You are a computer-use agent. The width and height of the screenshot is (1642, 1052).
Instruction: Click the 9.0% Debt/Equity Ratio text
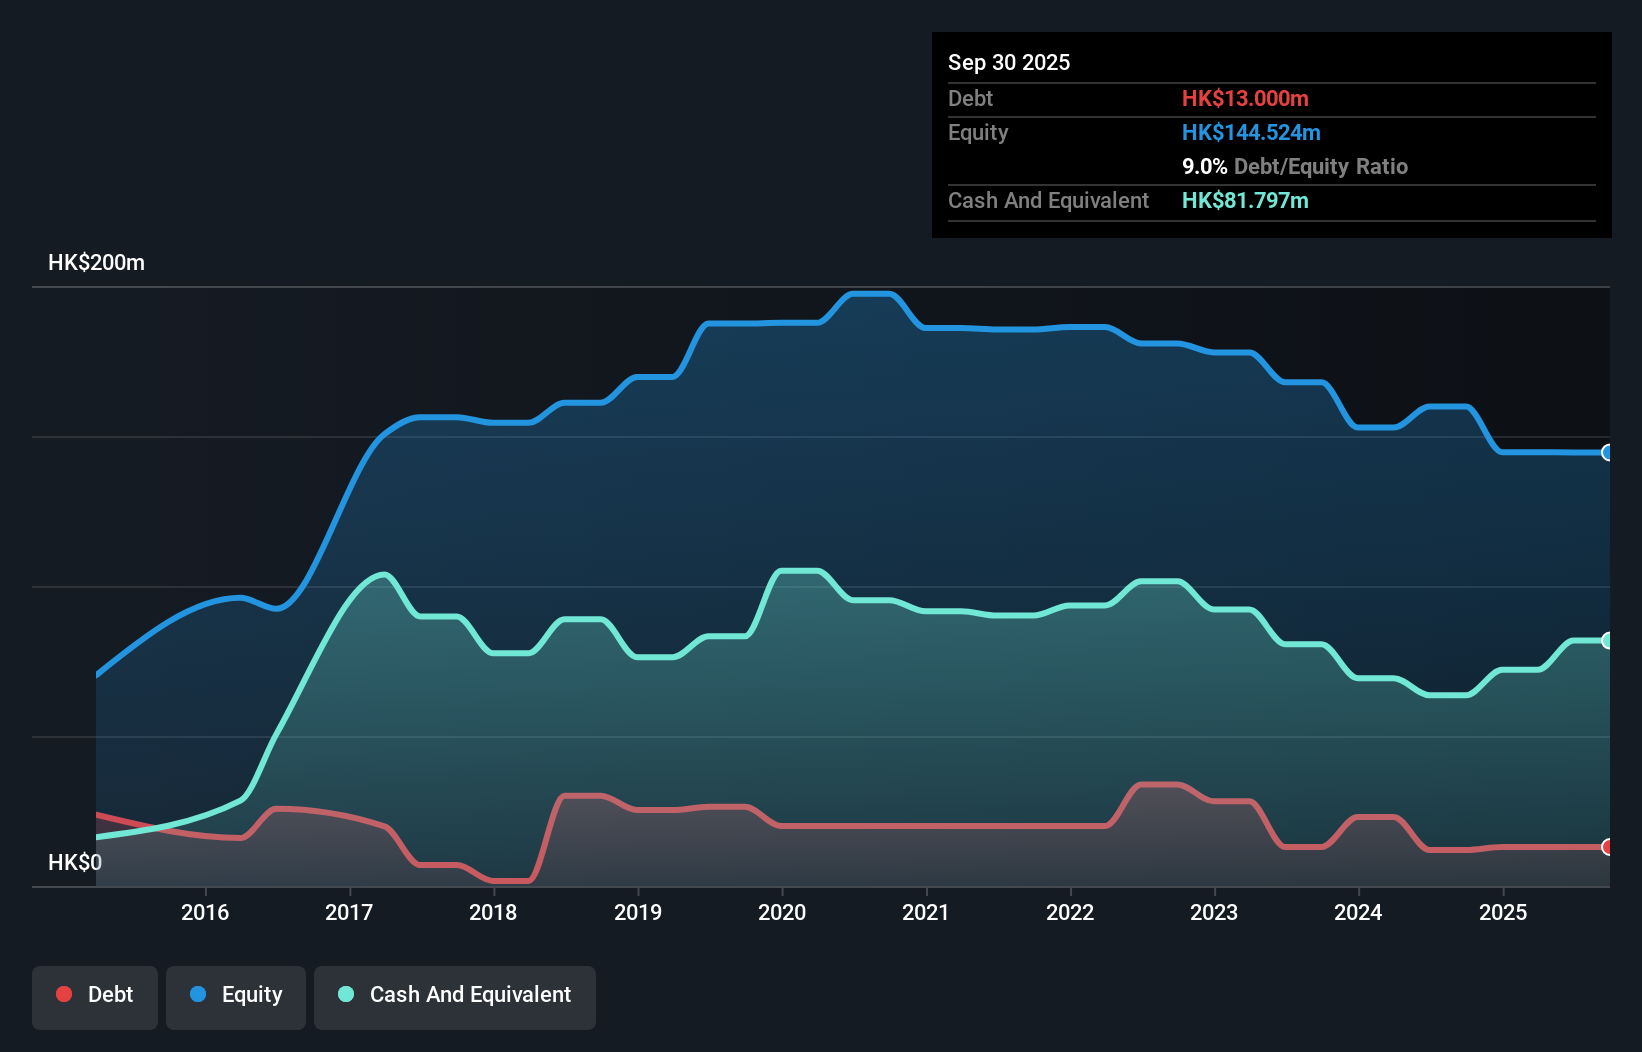[x=1295, y=166]
